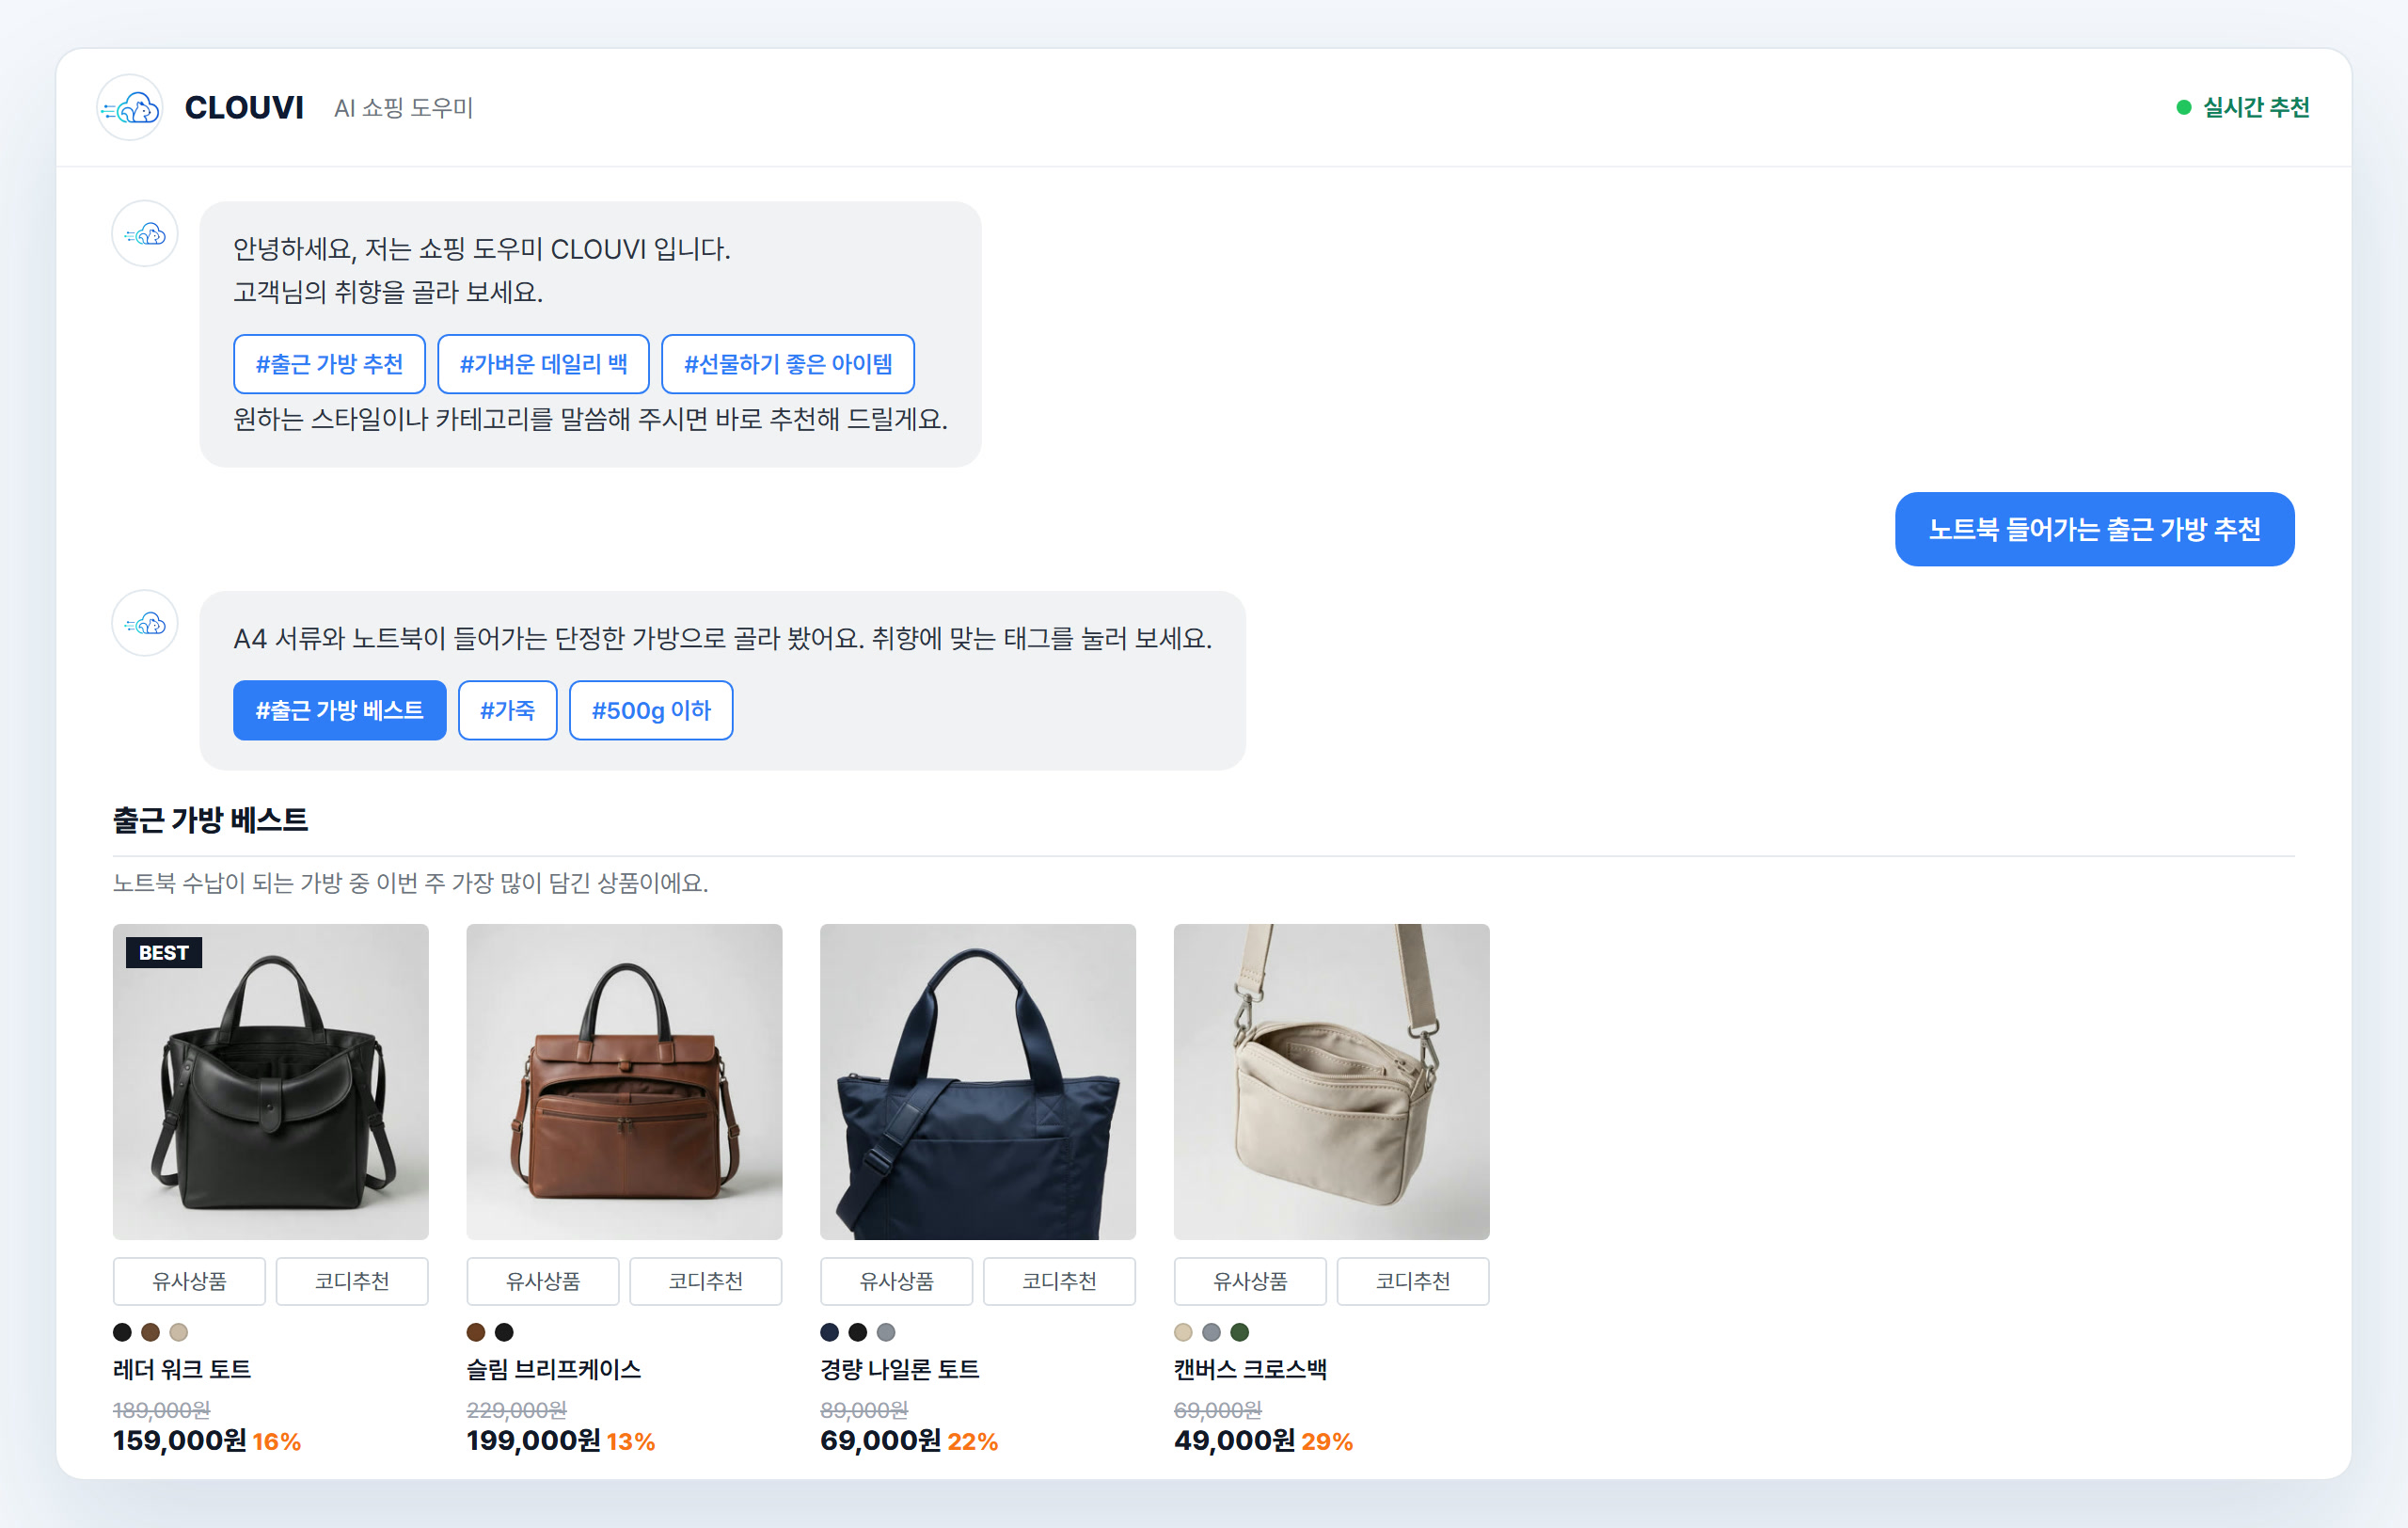Viewport: 2408px width, 1528px height.
Task: Click the 출근 가방 베스트 section heading
Action: point(210,820)
